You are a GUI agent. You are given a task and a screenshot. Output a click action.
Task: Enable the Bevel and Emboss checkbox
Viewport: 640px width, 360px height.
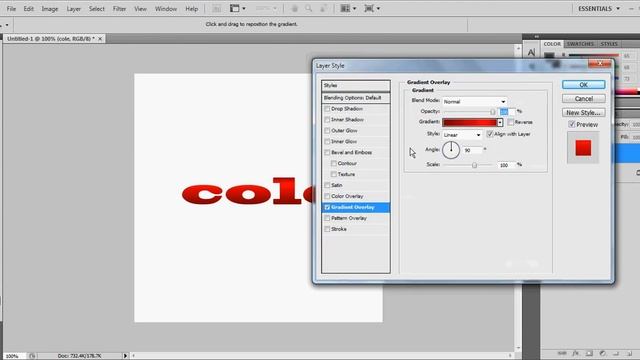pos(327,152)
